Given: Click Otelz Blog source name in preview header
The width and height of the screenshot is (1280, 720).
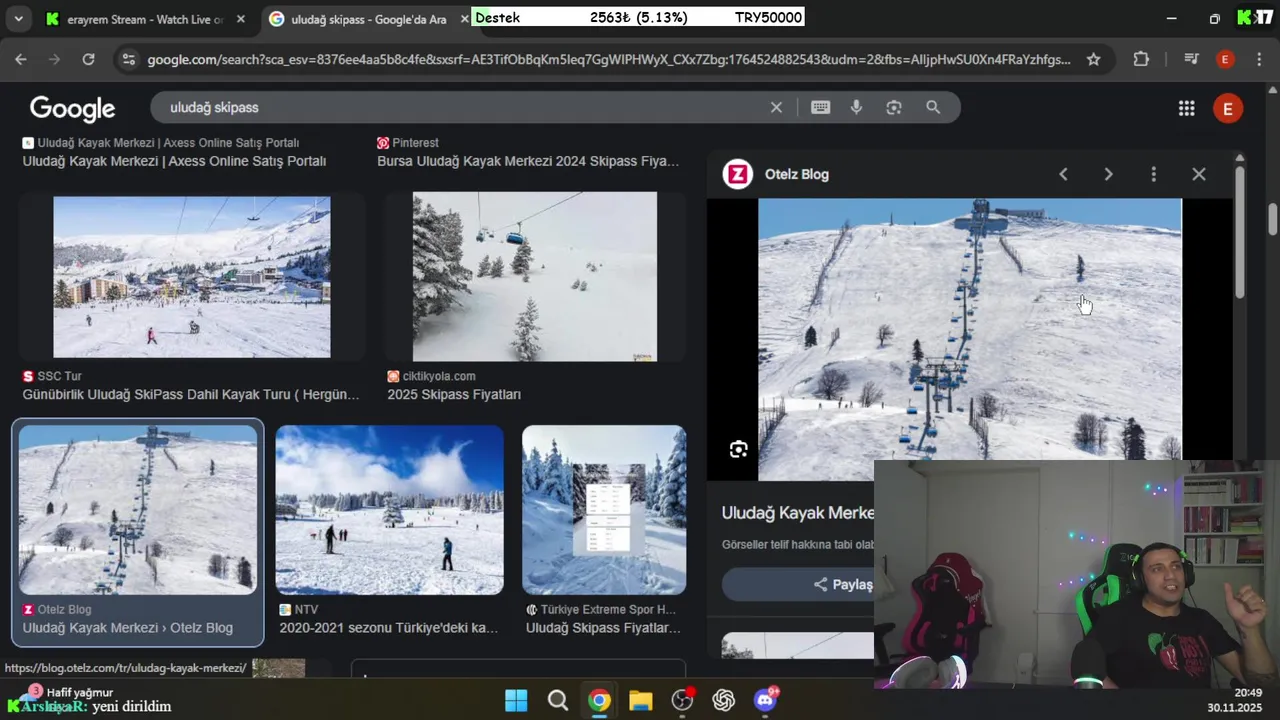Looking at the screenshot, I should pyautogui.click(x=797, y=174).
